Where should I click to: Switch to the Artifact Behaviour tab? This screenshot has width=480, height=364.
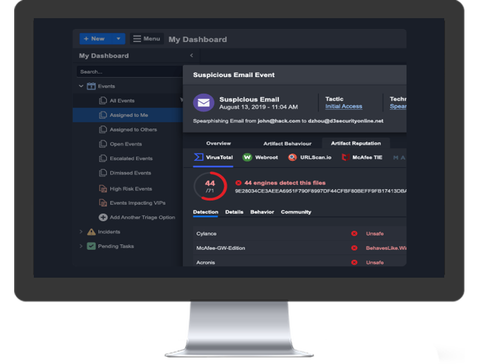(x=287, y=143)
